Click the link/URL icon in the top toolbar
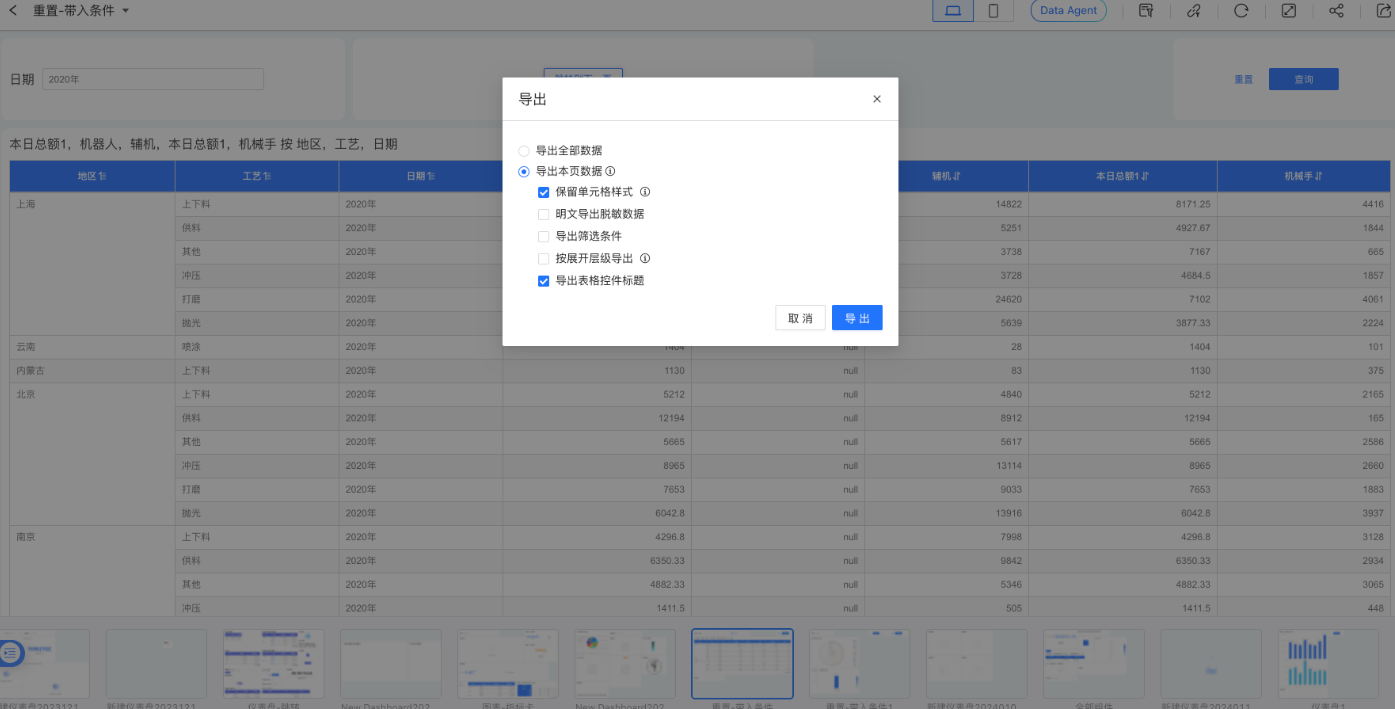The height and width of the screenshot is (709, 1395). tap(1195, 11)
